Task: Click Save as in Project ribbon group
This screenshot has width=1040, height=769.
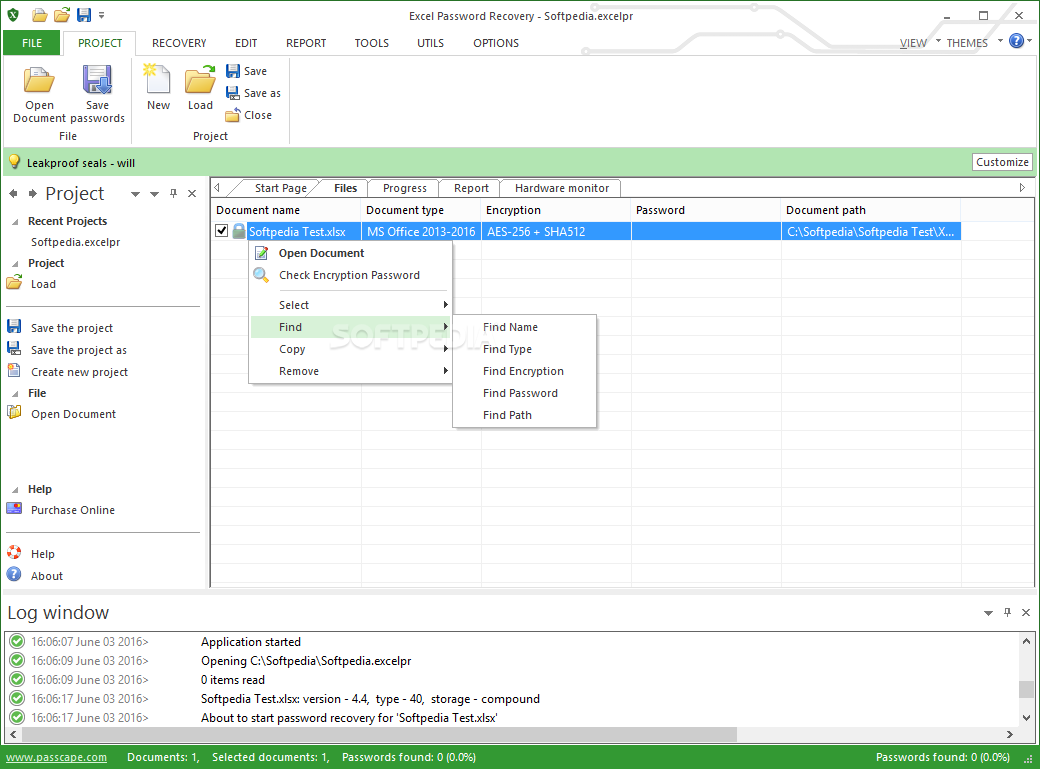Action: tap(253, 93)
